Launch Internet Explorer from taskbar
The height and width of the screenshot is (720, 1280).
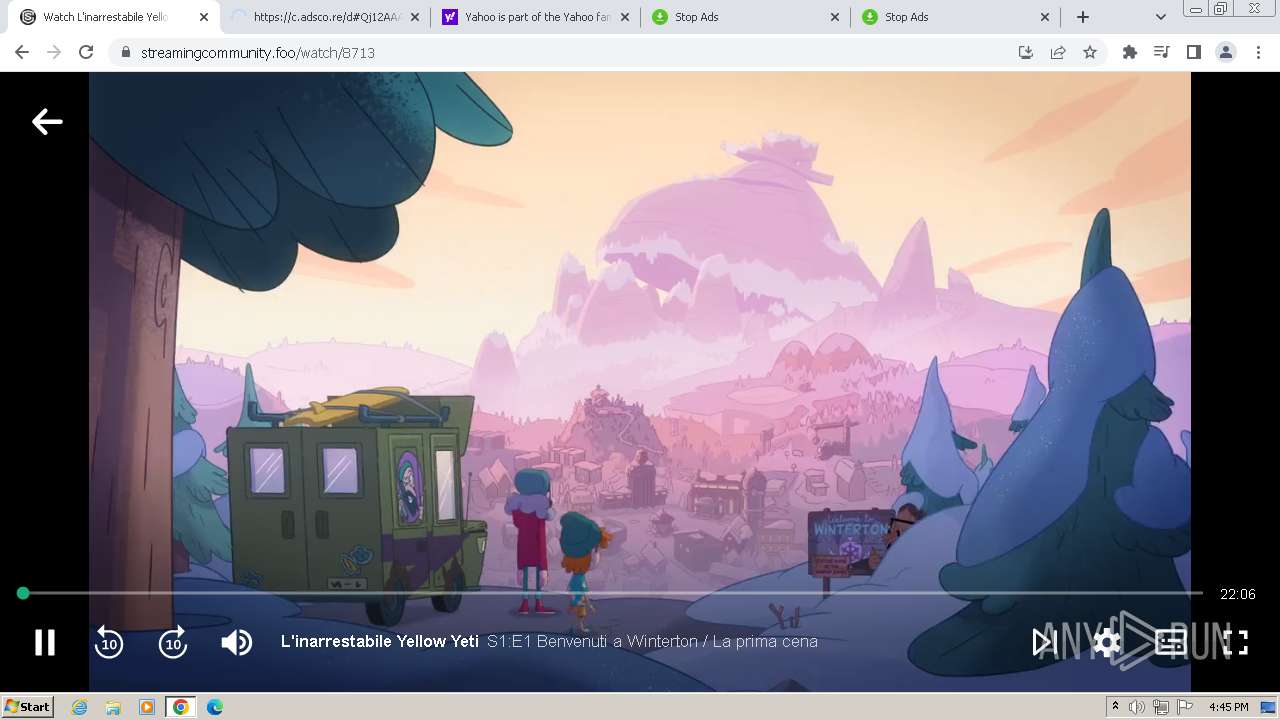(79, 707)
